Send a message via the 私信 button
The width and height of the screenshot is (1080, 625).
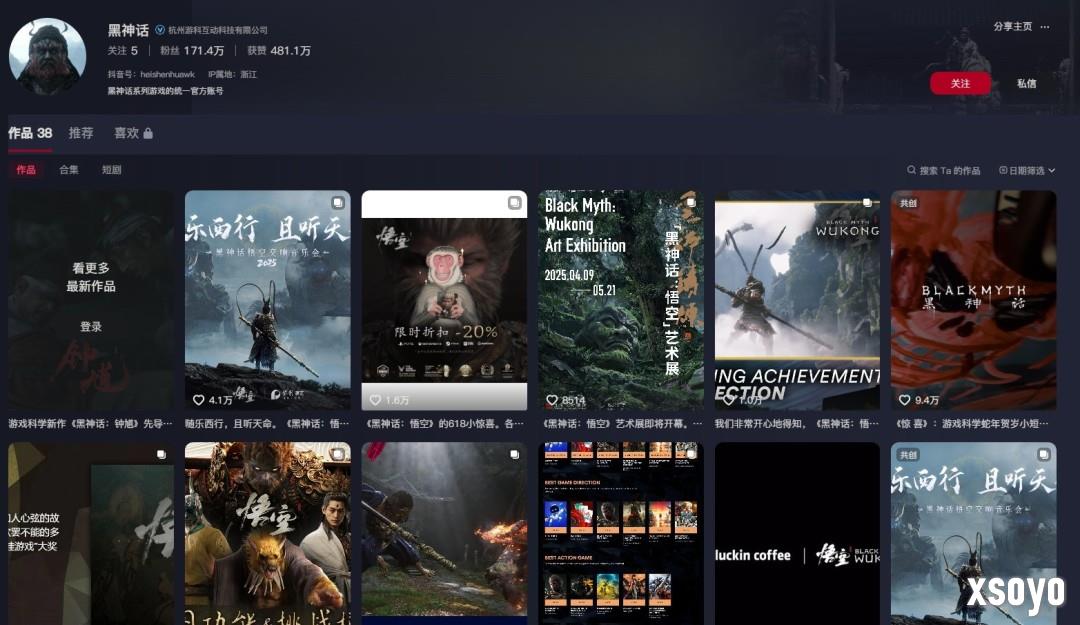coord(1026,83)
